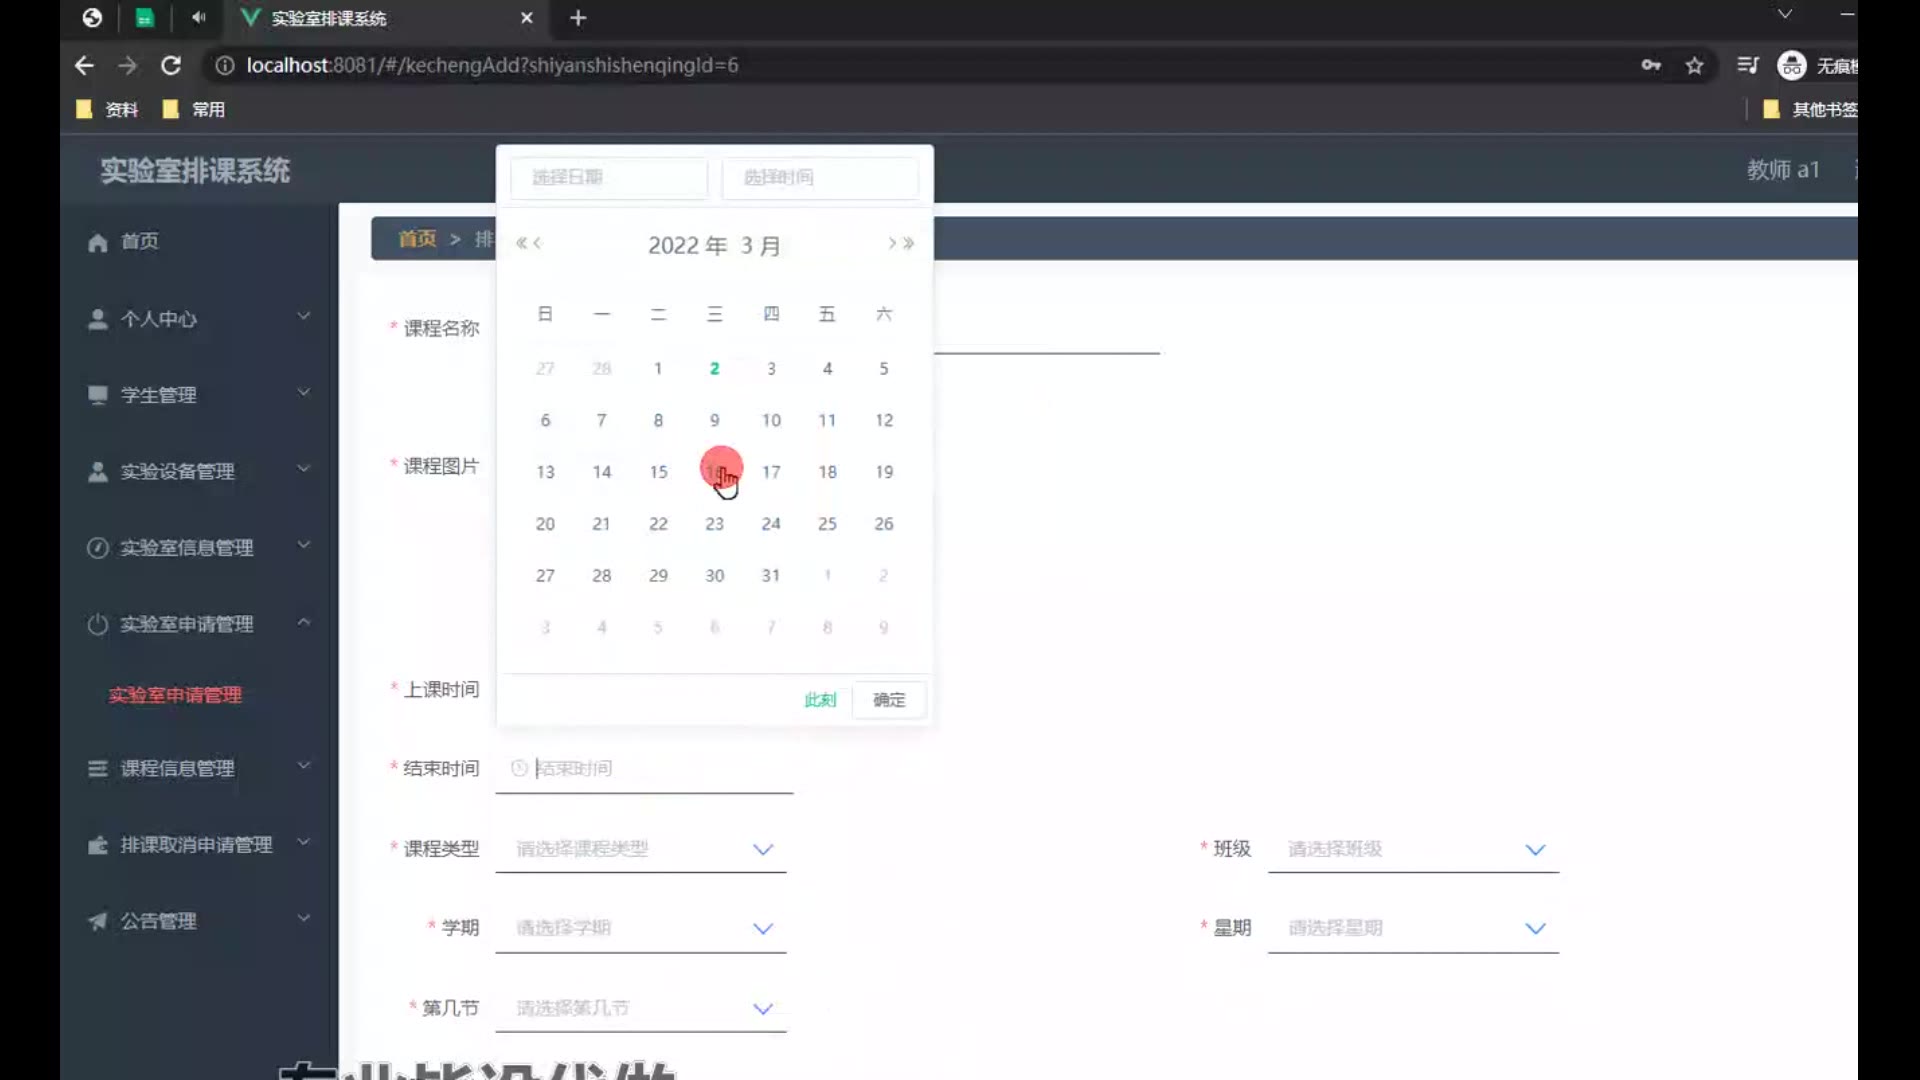Viewport: 1920px width, 1080px height.
Task: Click browser reload page icon
Action: pos(171,66)
